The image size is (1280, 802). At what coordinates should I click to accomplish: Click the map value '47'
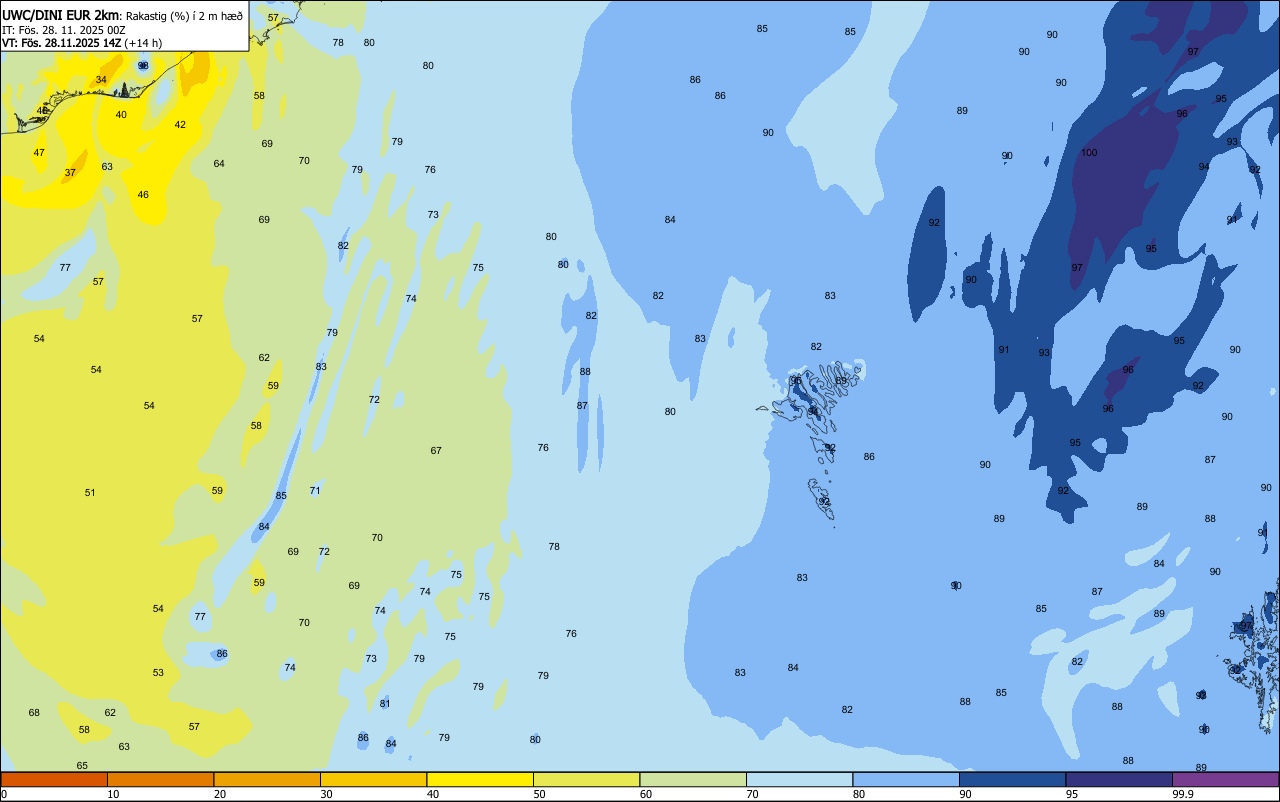tap(39, 153)
